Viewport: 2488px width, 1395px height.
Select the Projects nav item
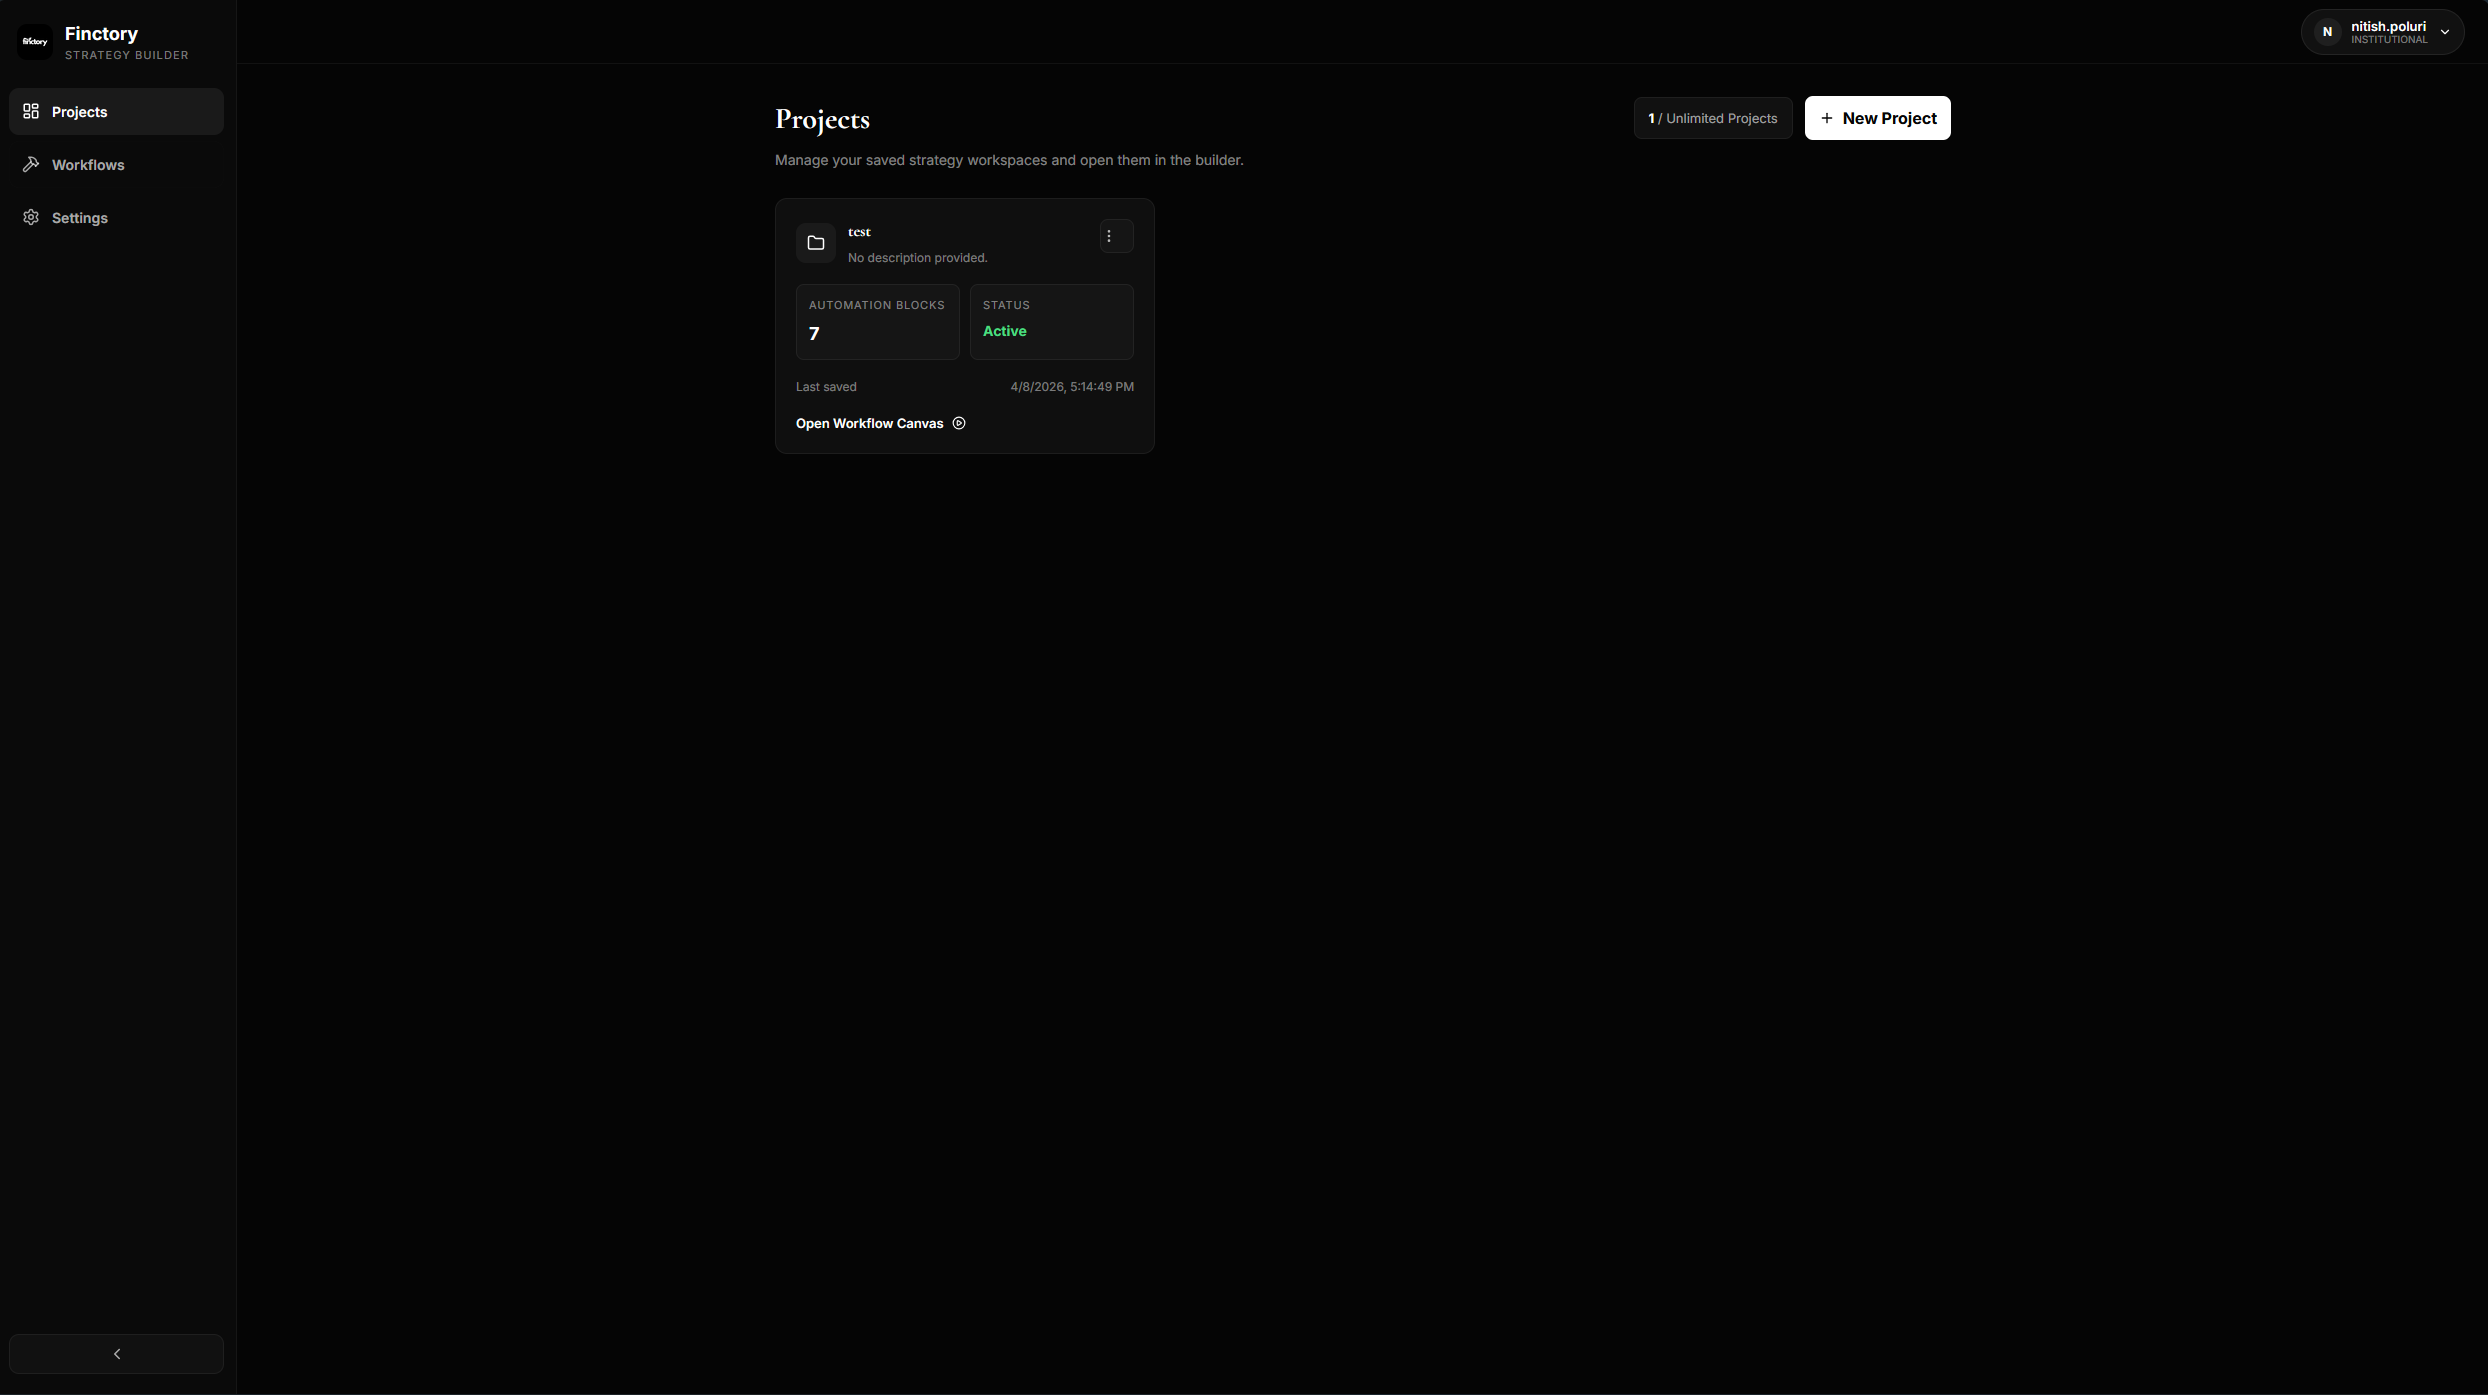click(80, 112)
